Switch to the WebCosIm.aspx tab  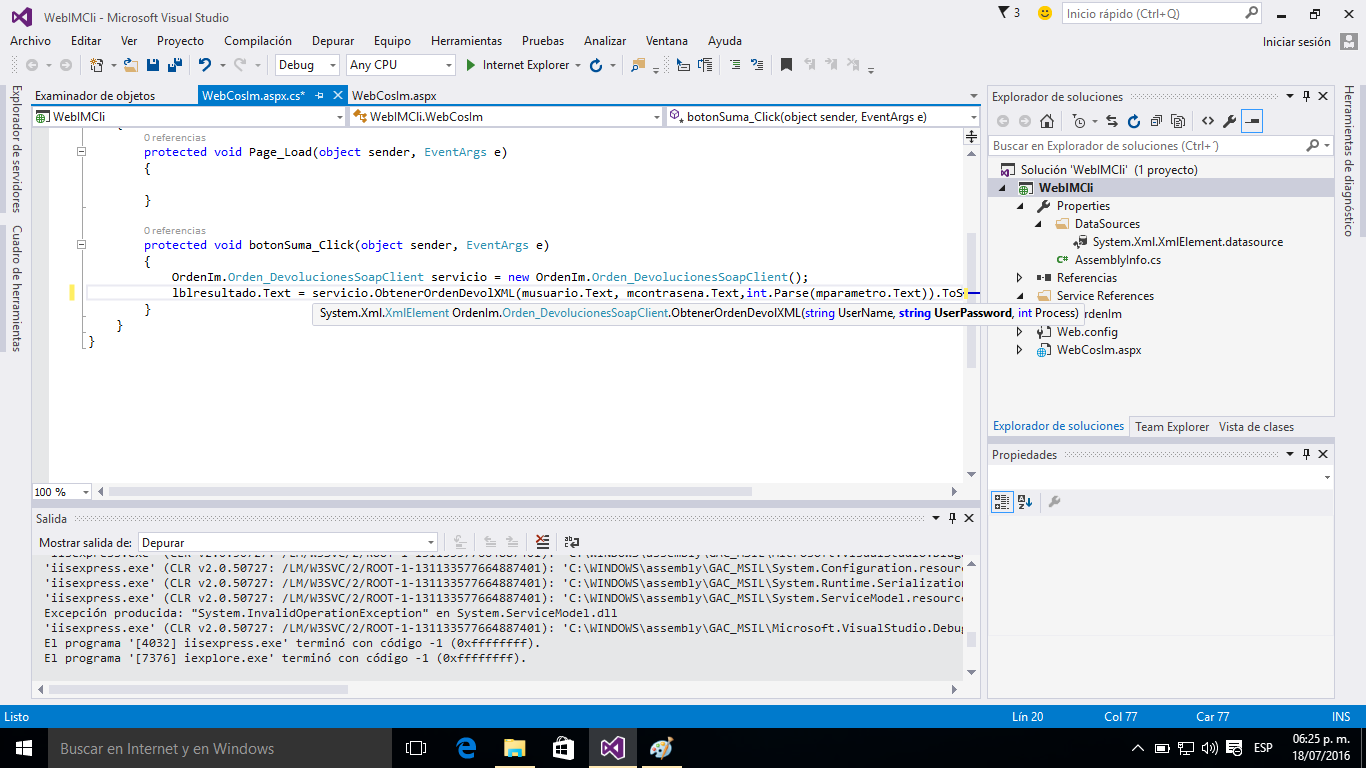394,96
